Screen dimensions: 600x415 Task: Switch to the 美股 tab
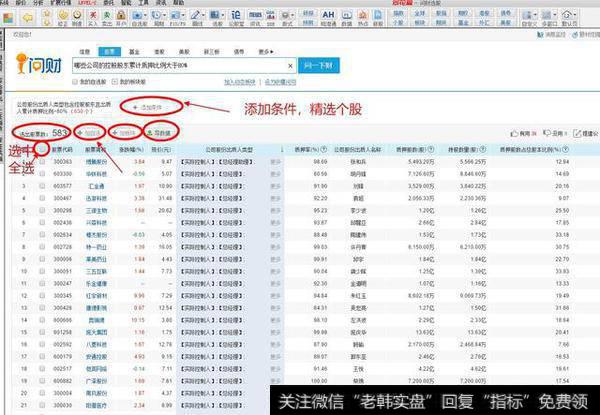[x=184, y=52]
